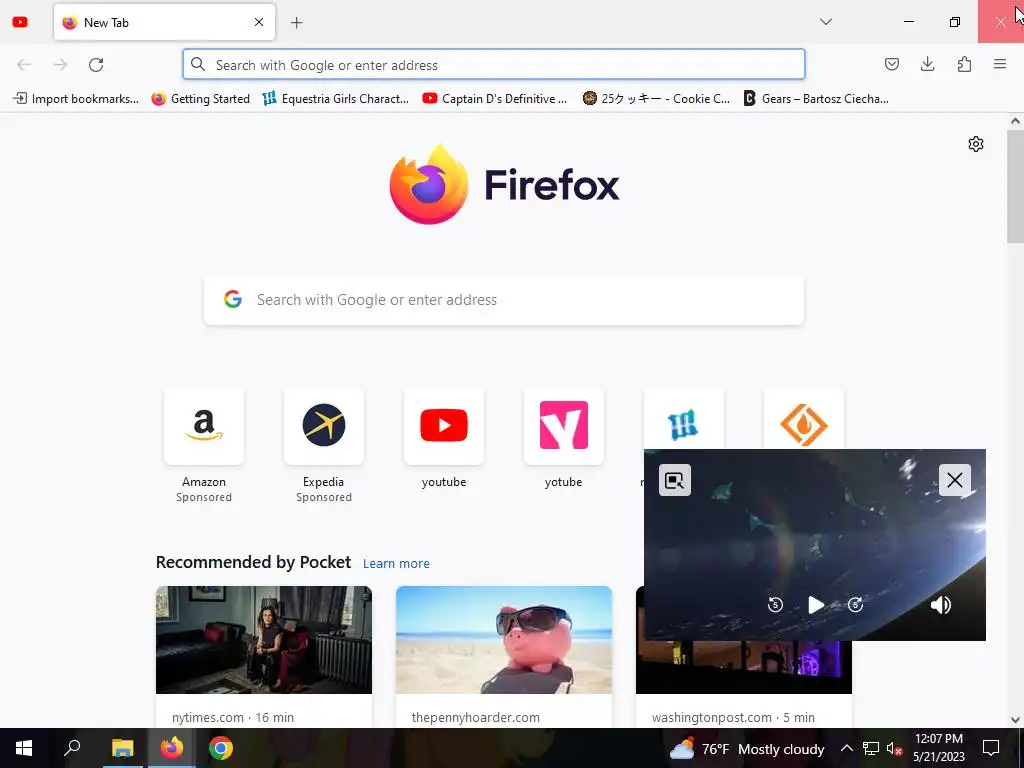Screen dimensions: 1024x768
Task: Click the page vertical scrollbar thumb
Action: 1015,186
